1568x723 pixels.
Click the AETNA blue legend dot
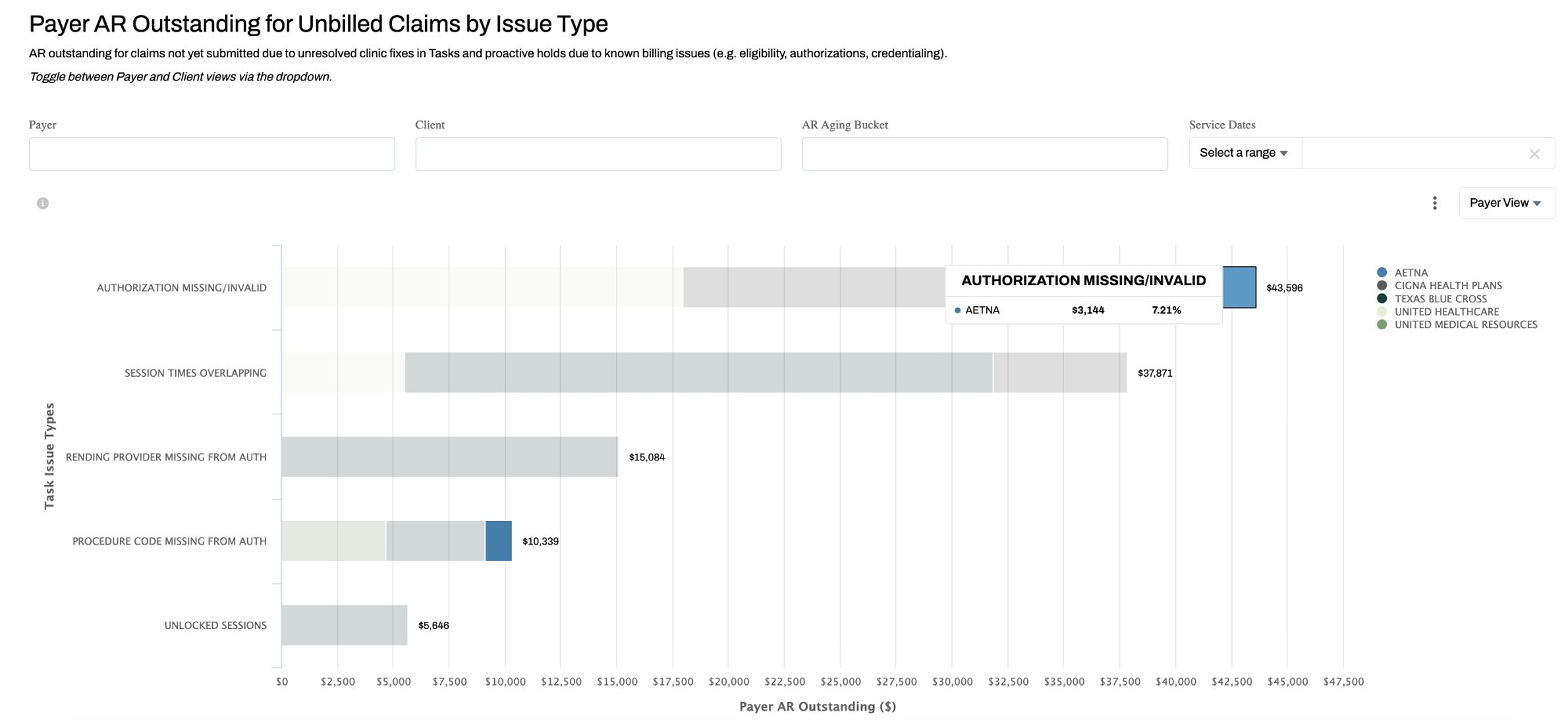coord(1379,272)
